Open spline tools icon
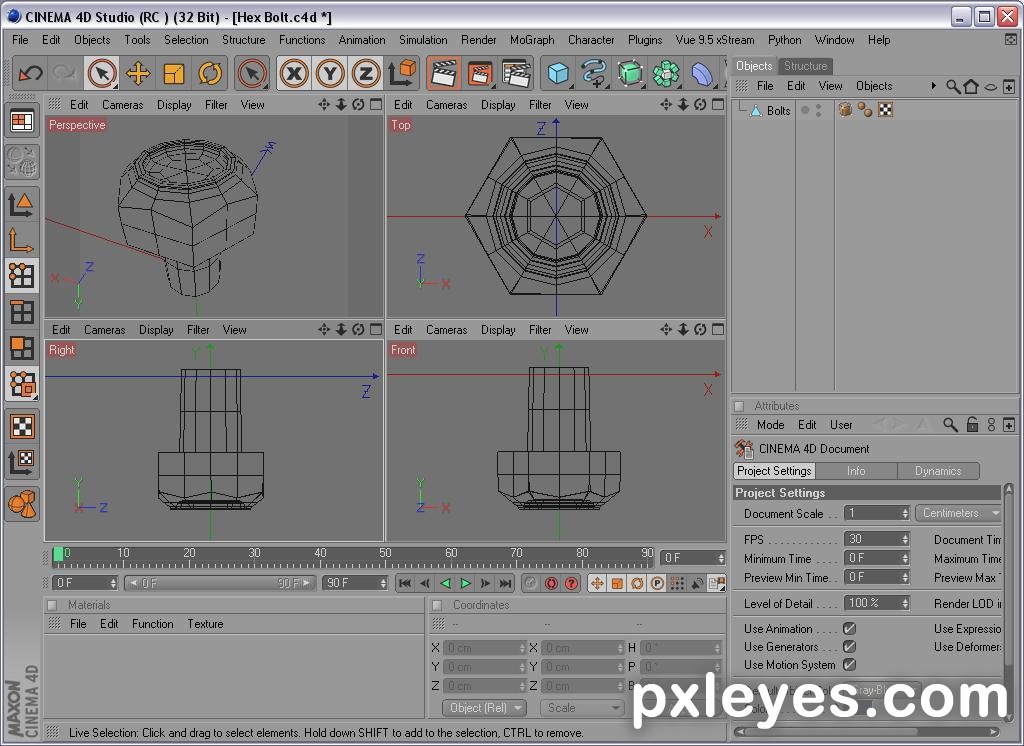The image size is (1024, 746). tap(594, 73)
